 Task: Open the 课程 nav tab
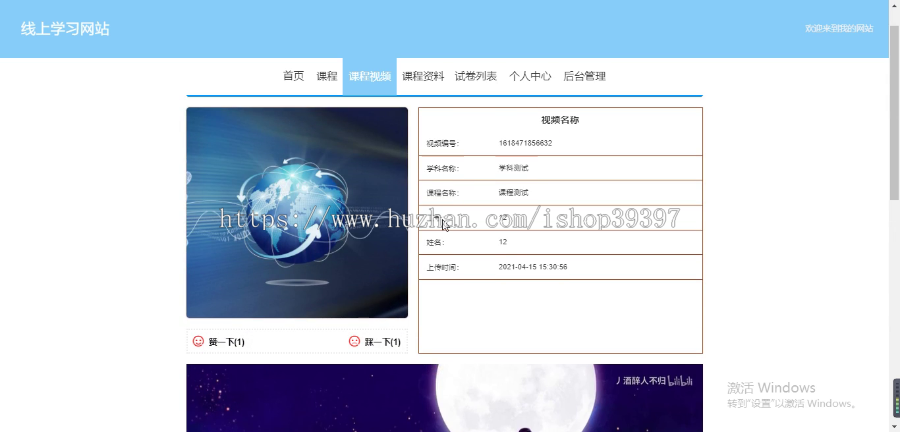point(327,76)
